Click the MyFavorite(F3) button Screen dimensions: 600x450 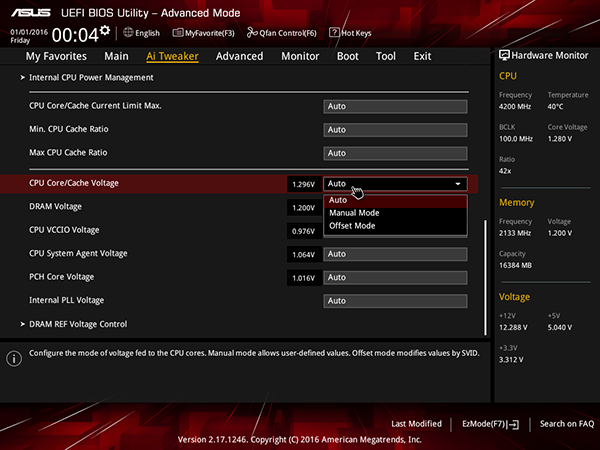(204, 33)
